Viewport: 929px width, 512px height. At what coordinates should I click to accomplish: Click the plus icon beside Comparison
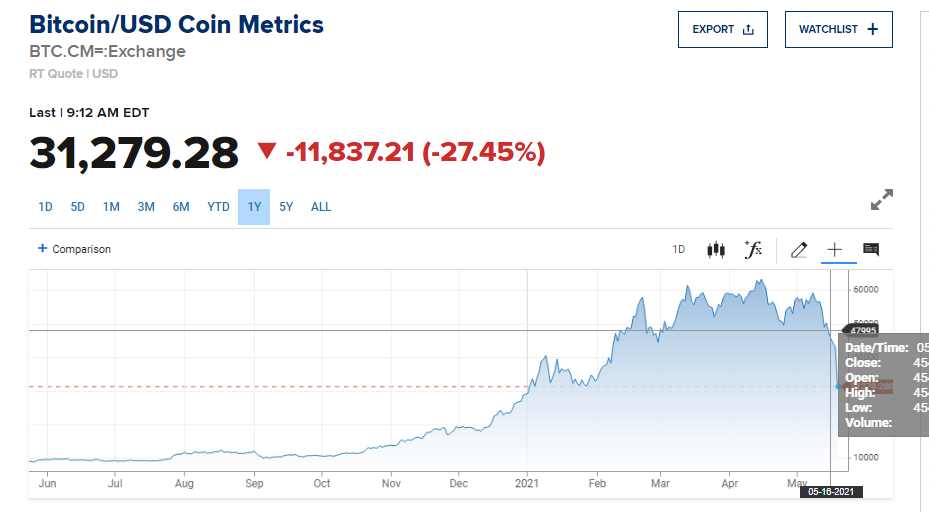[42, 248]
